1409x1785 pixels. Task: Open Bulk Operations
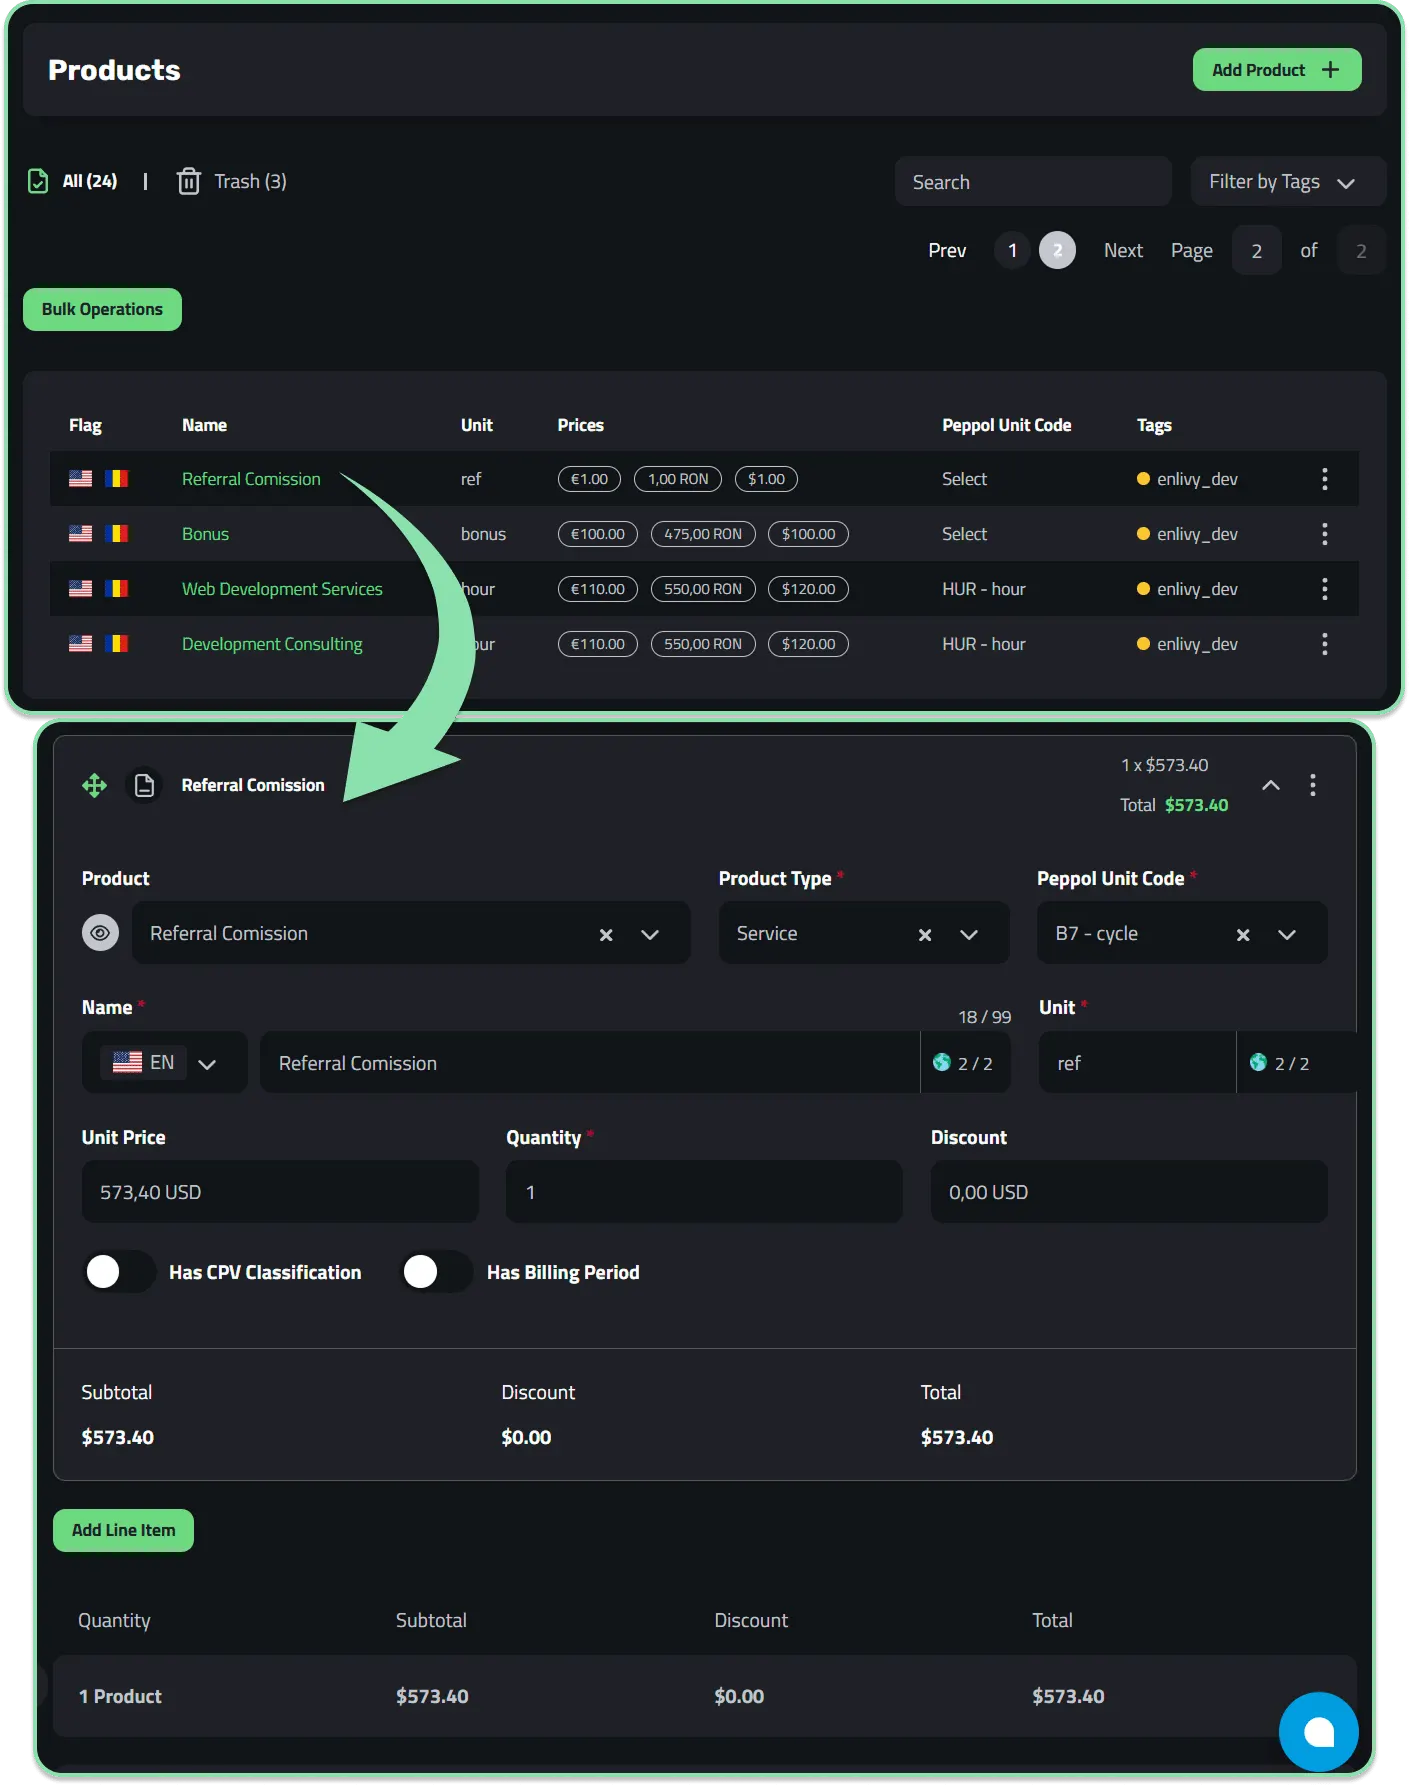pos(102,309)
